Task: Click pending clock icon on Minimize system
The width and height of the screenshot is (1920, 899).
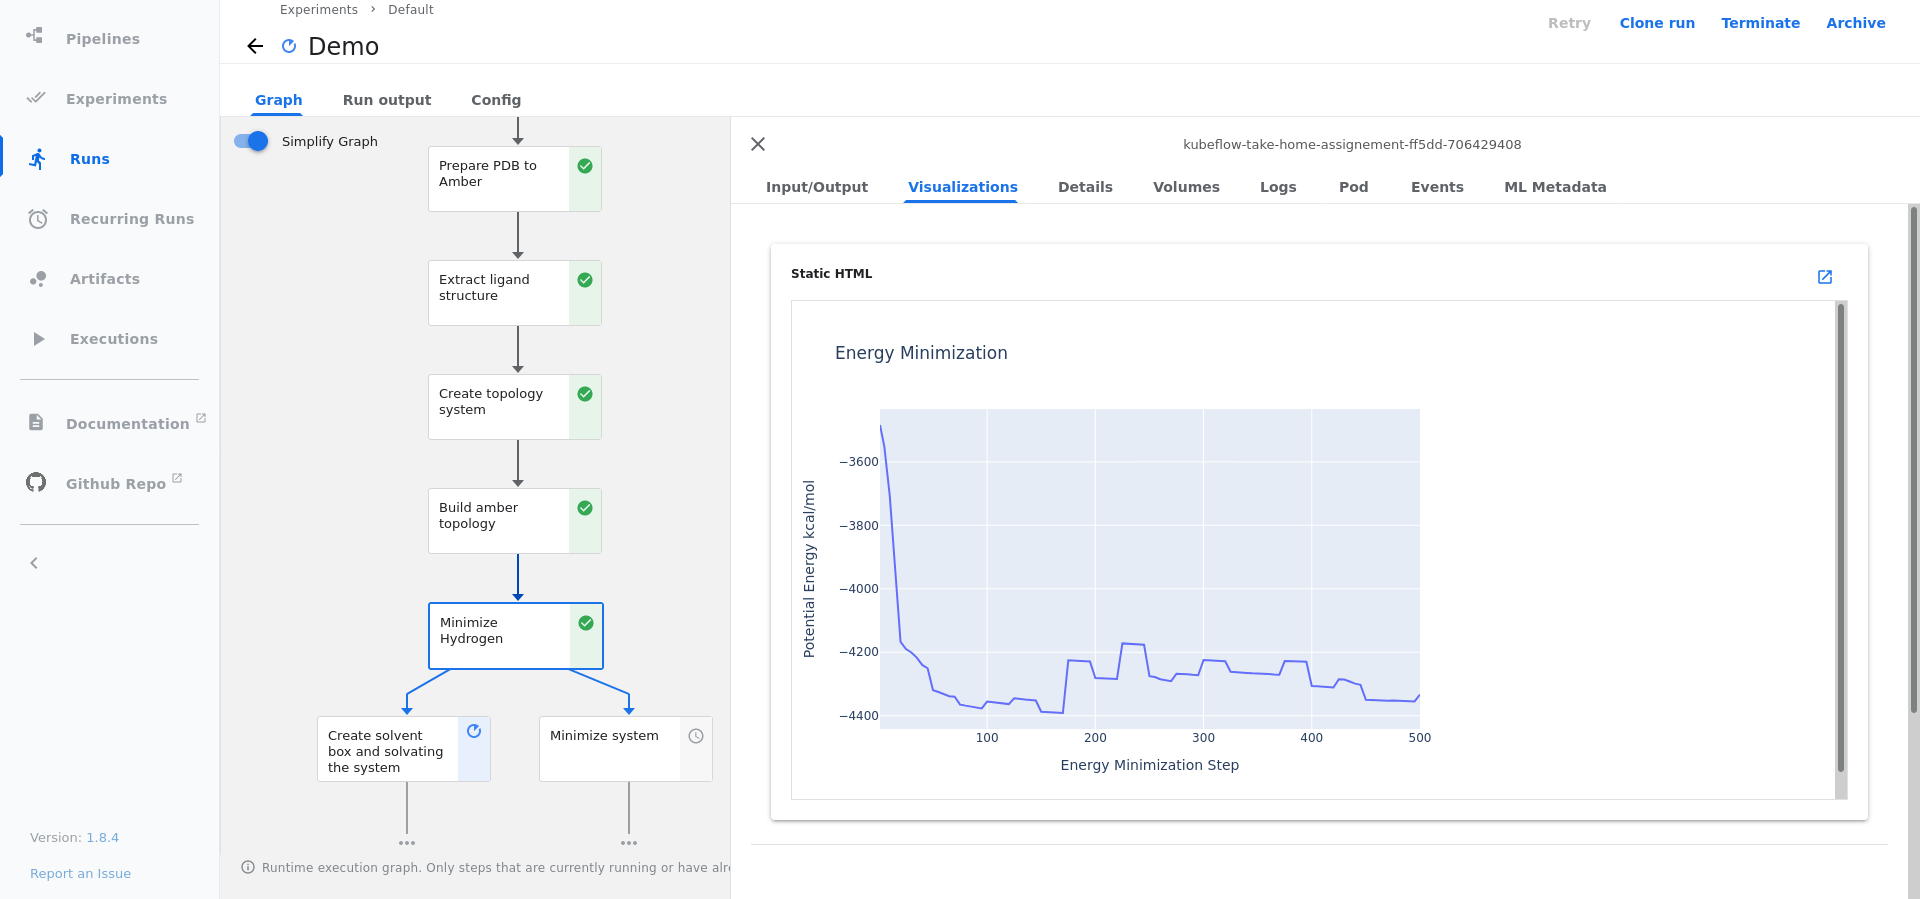Action: point(696,736)
